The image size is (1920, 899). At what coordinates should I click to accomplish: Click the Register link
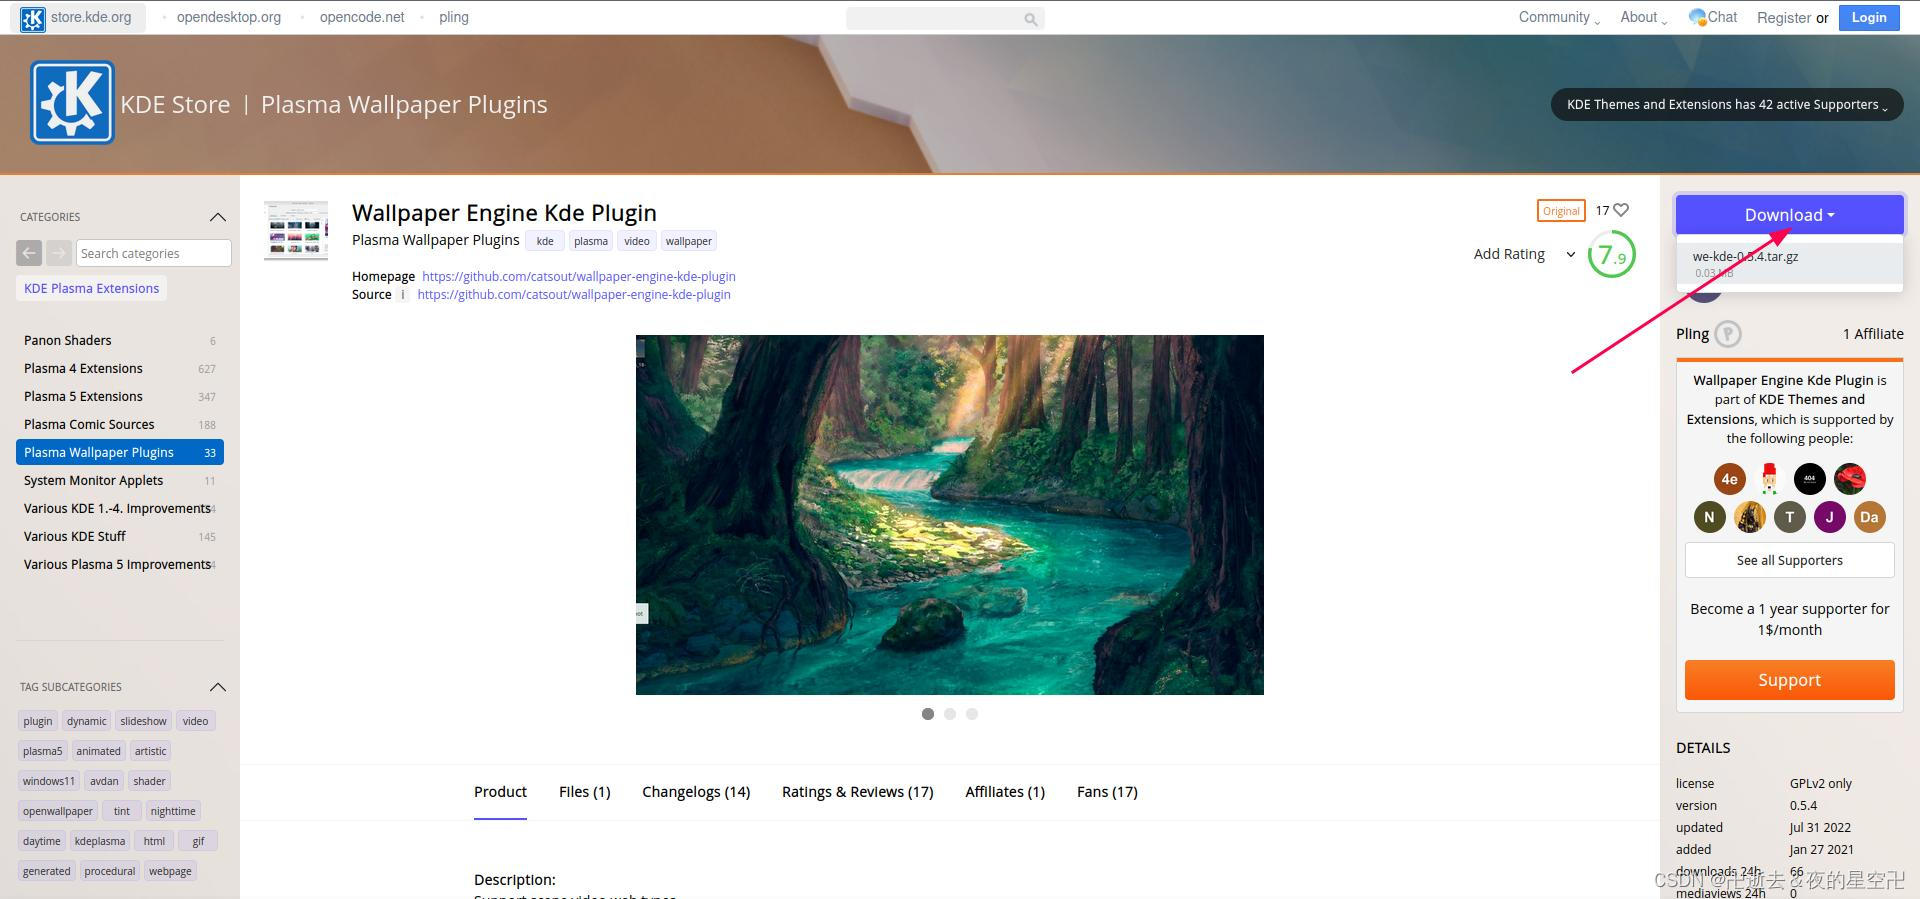point(1783,18)
